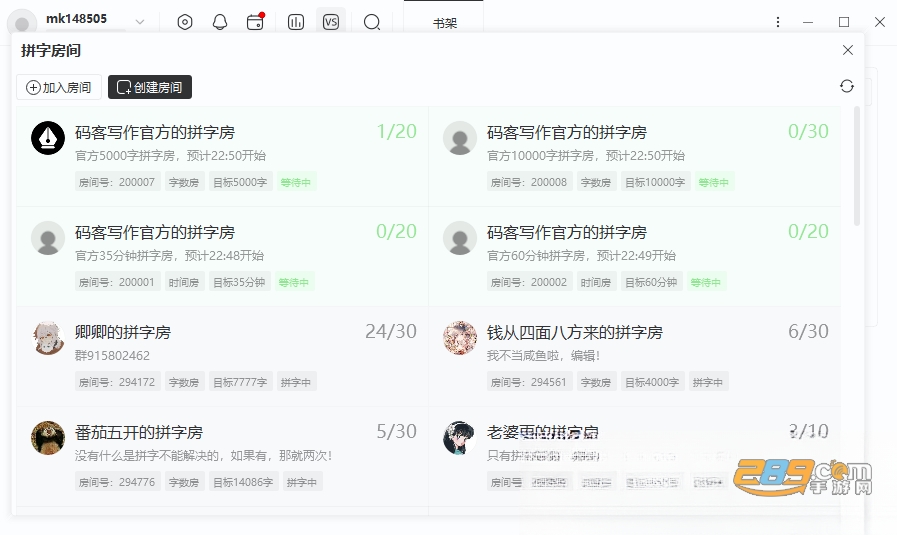This screenshot has height=535, width=897.
Task: Click 卿卿的拼字房 avatar
Action: [47, 338]
